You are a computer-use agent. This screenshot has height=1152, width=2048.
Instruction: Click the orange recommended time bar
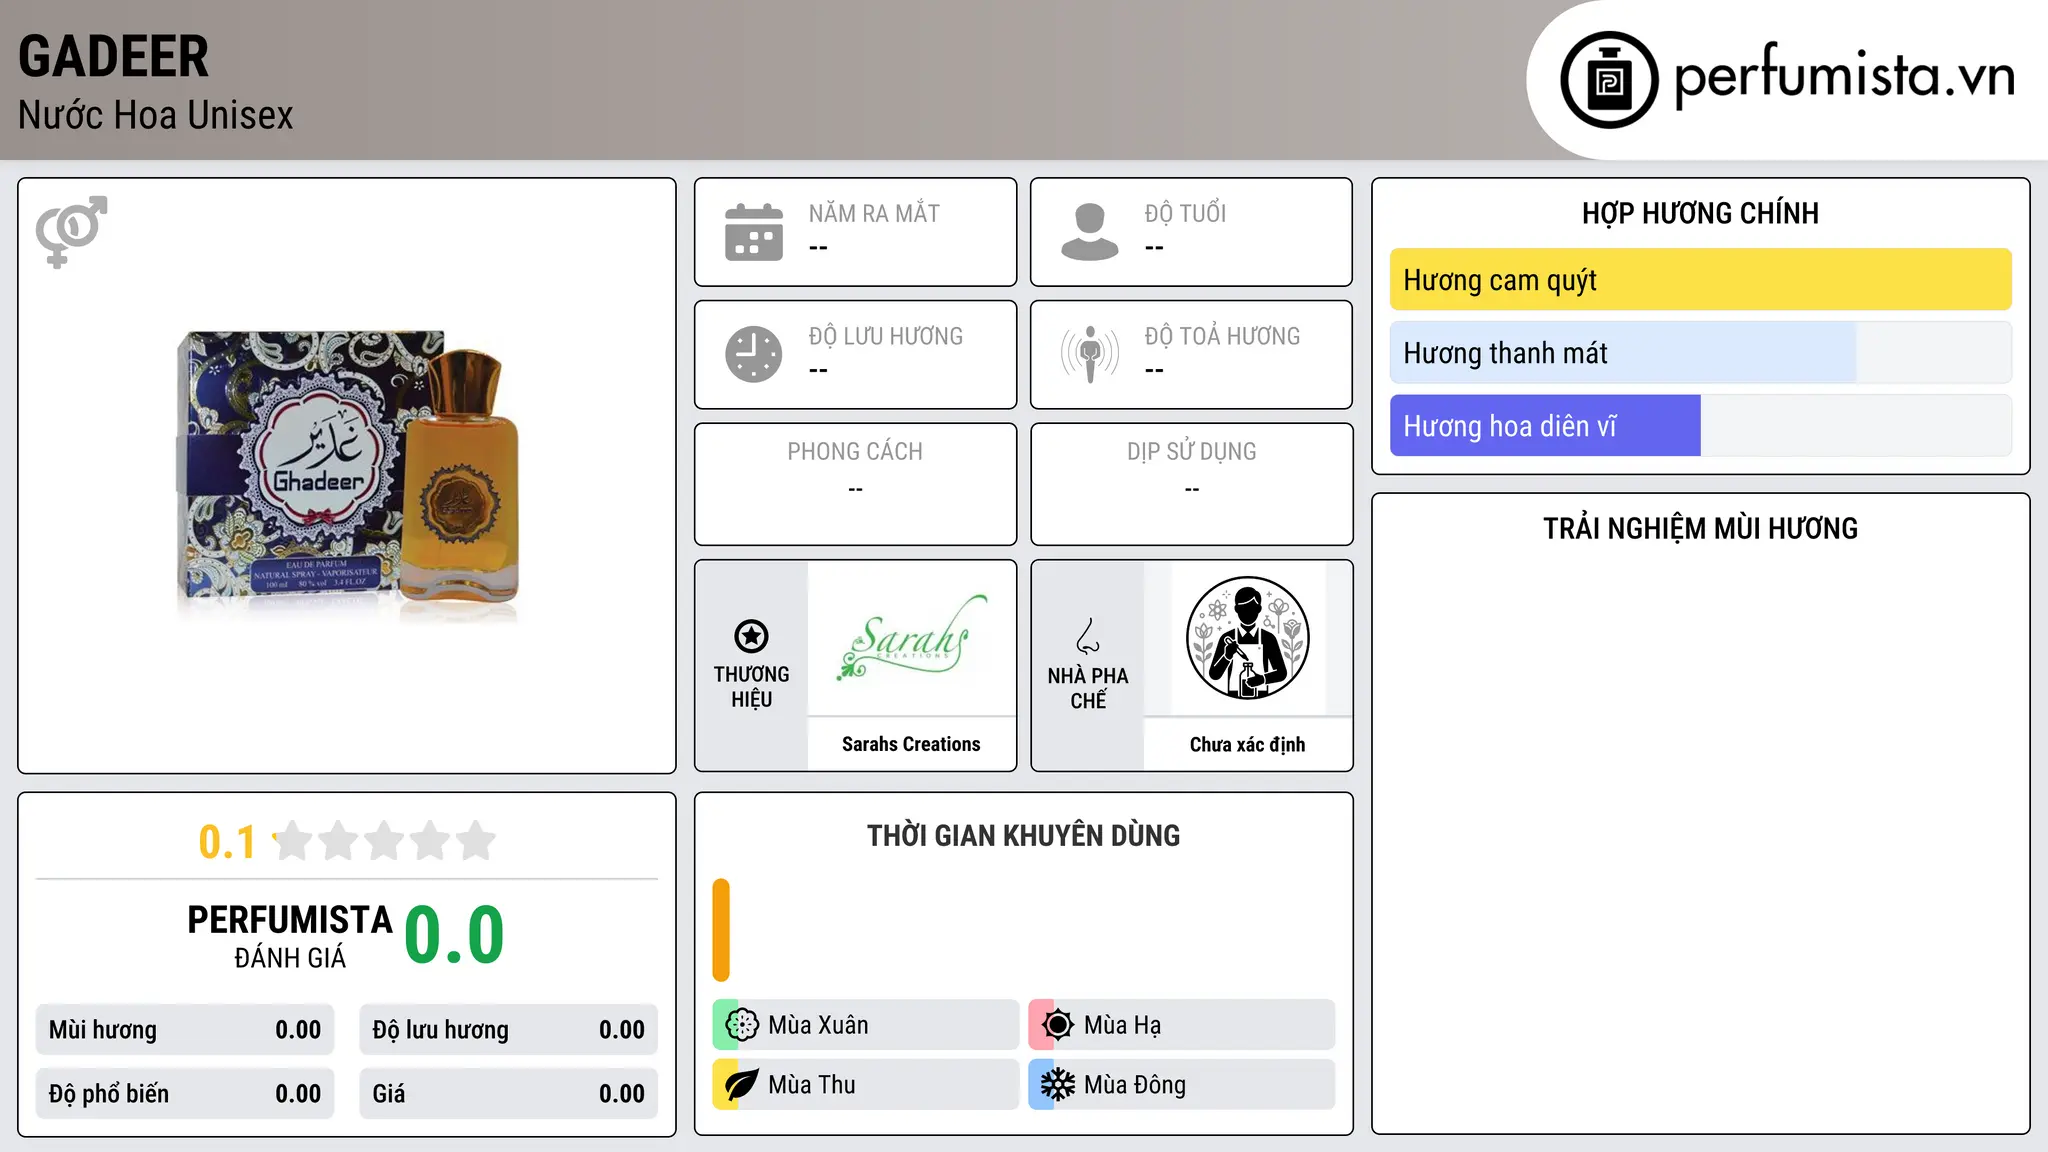[x=721, y=930]
